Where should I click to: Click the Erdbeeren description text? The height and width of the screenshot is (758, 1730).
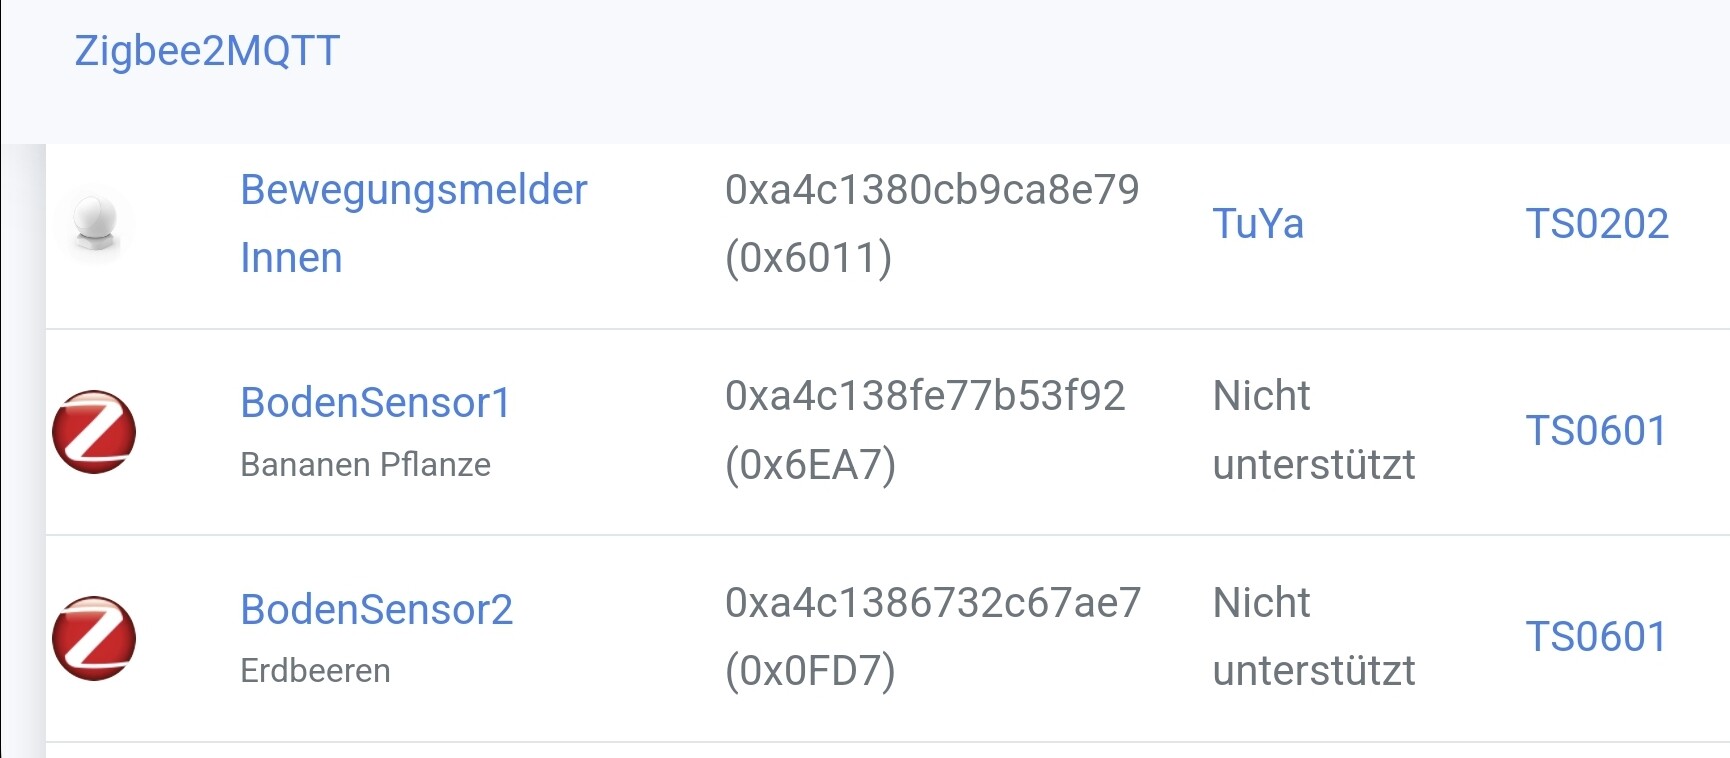pos(315,671)
